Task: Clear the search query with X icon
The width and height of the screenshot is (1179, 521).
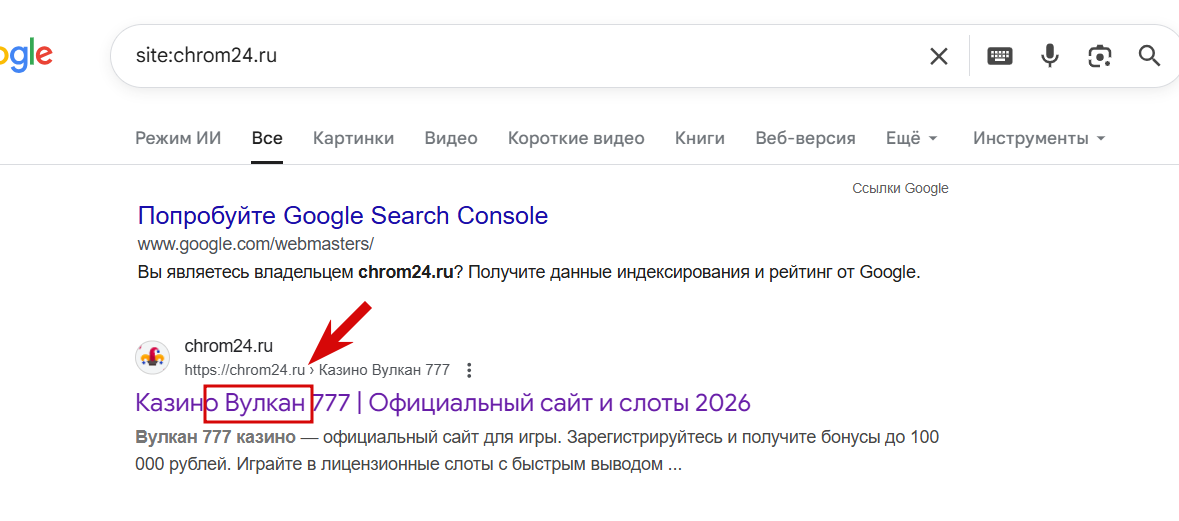Action: coord(938,56)
